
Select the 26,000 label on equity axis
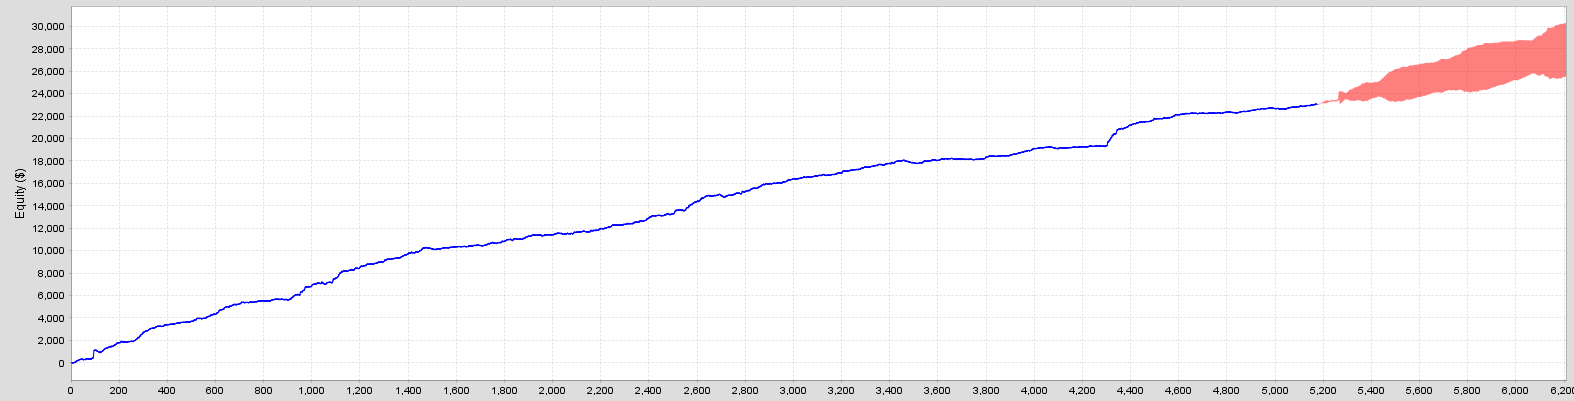(x=49, y=71)
